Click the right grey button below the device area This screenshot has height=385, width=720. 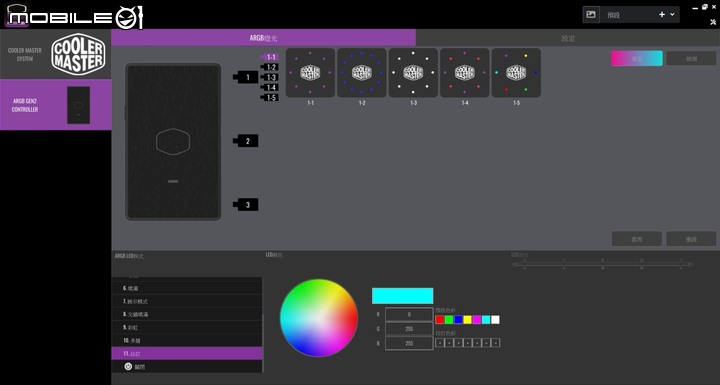pos(691,239)
